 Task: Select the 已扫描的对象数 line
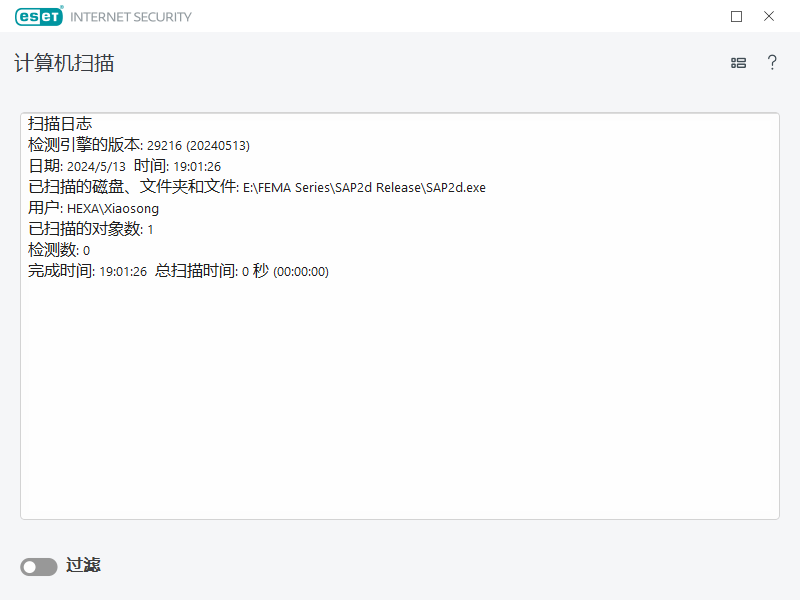90,229
